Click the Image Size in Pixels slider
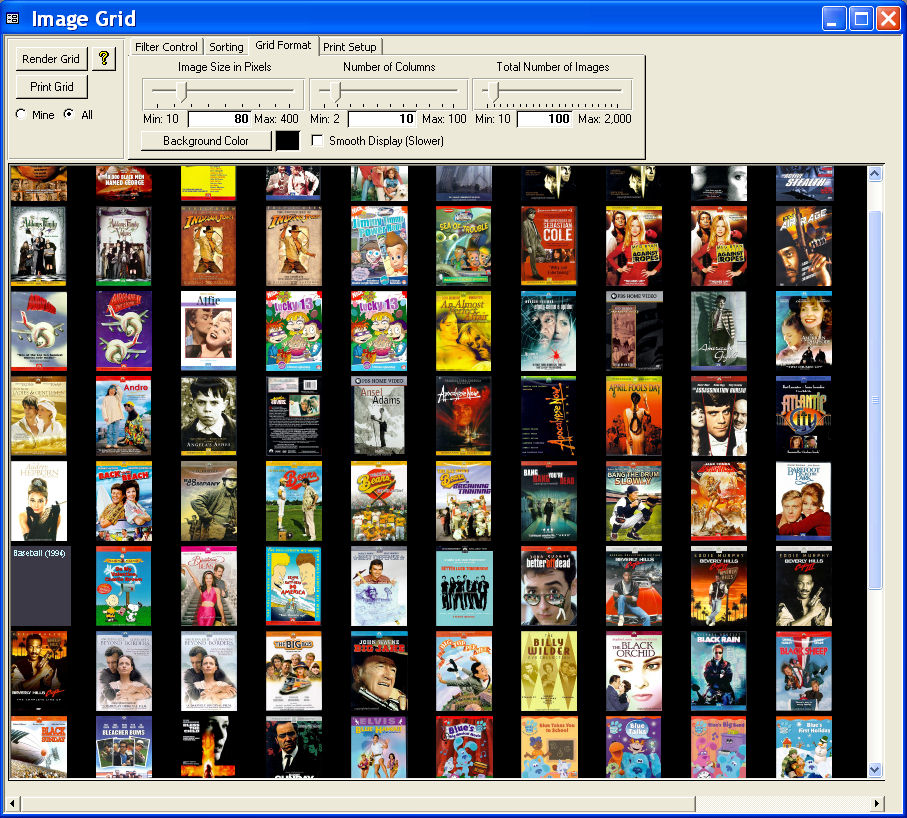This screenshot has height=818, width=907. (x=224, y=93)
